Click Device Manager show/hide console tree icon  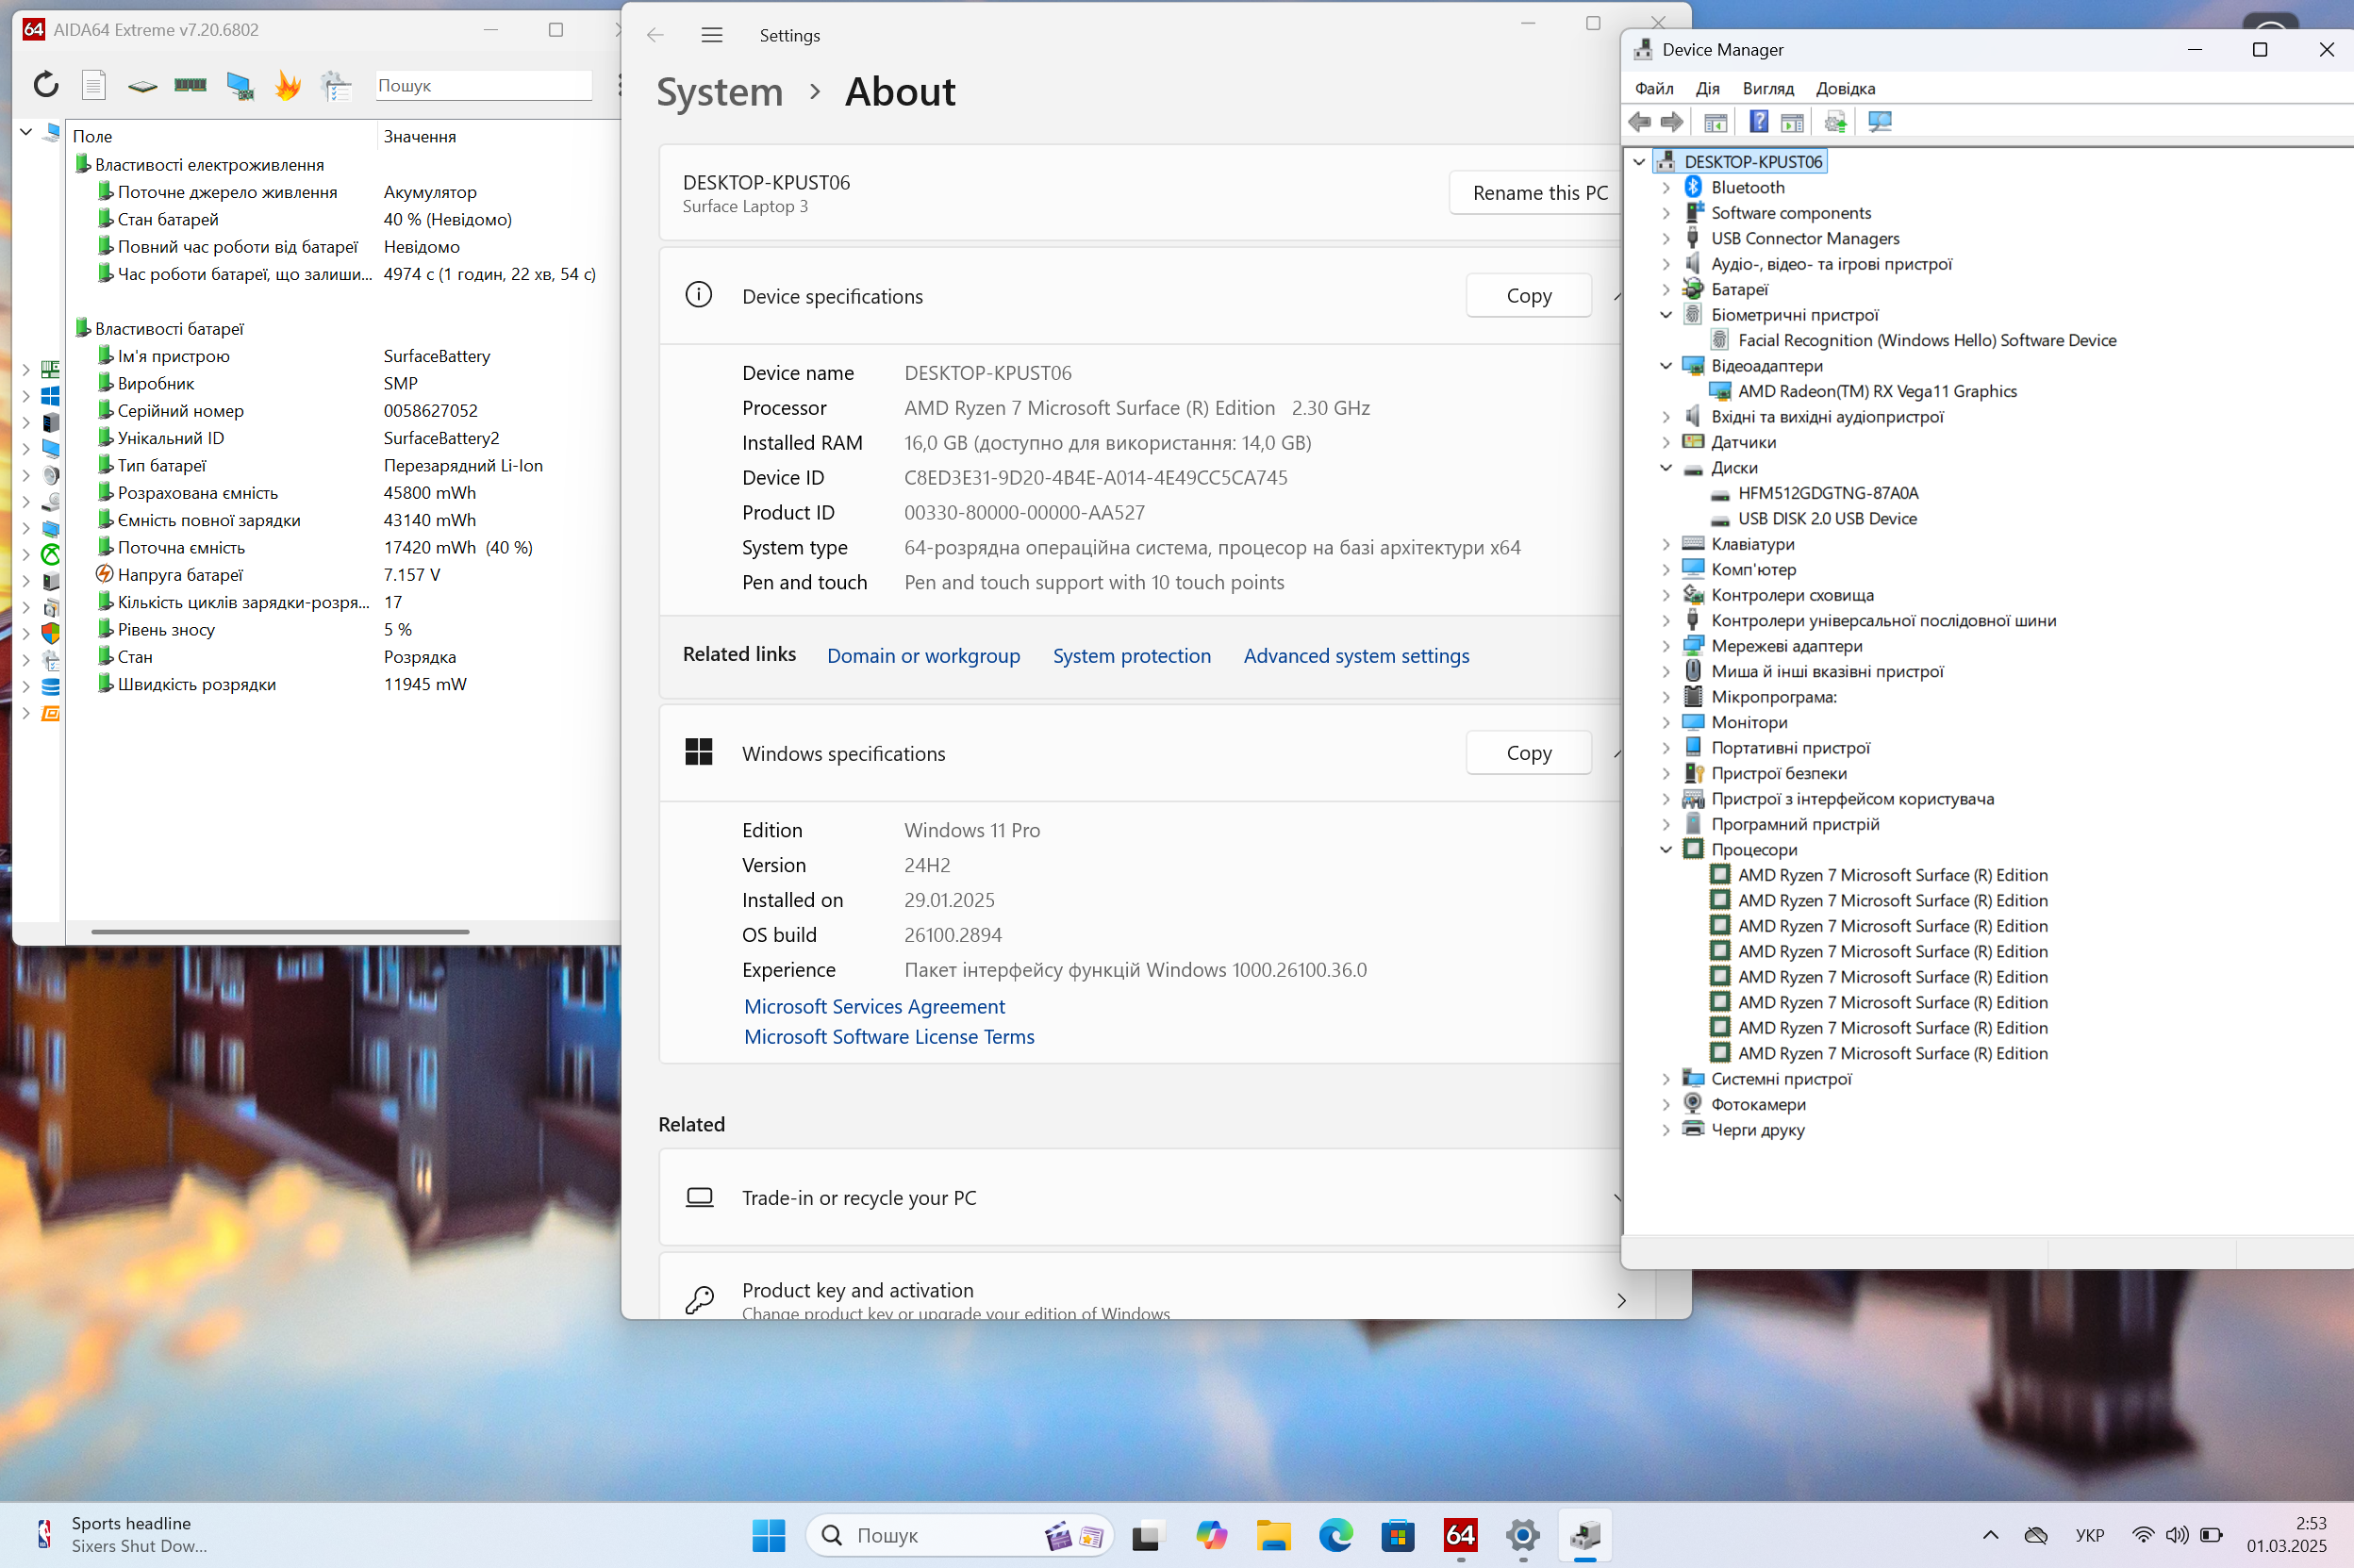(x=1716, y=122)
